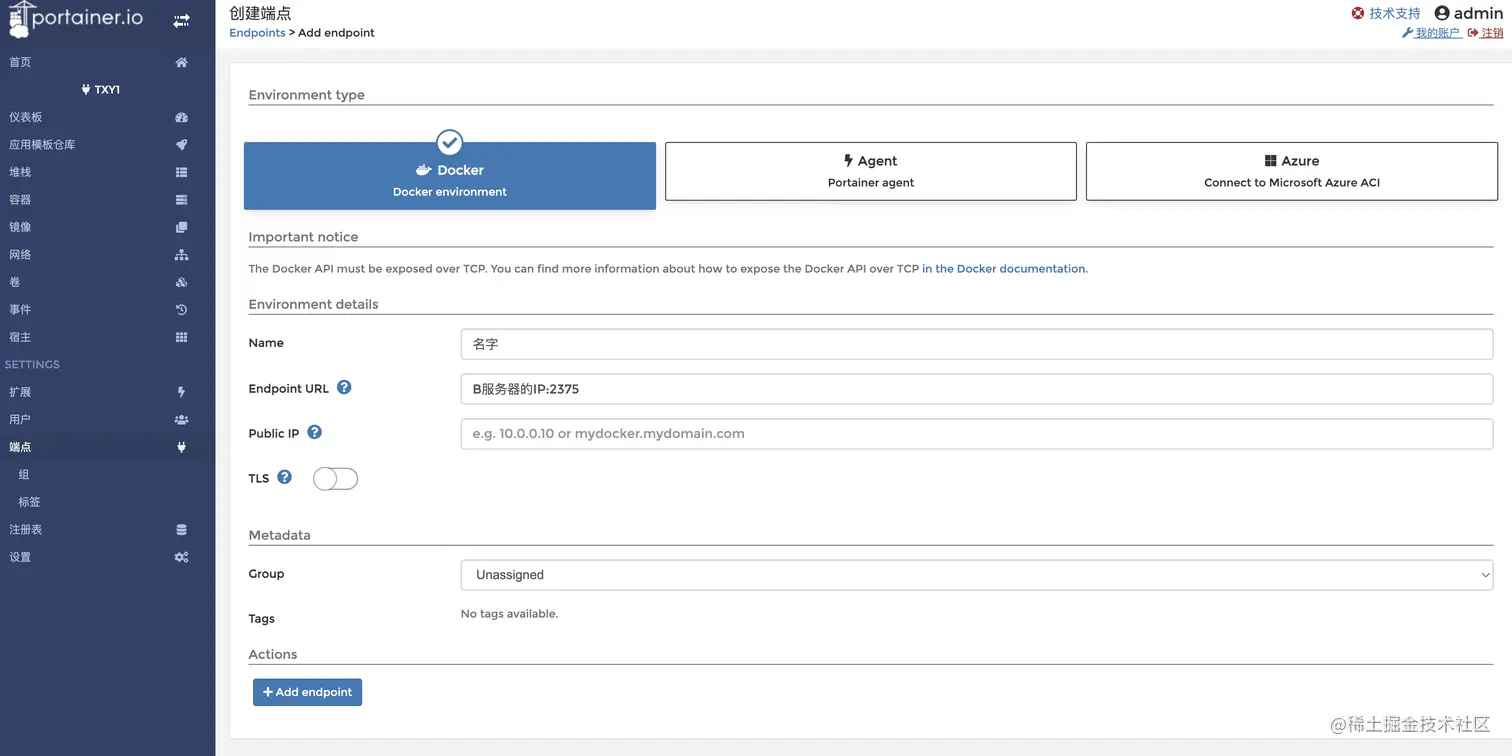This screenshot has height=756, width=1512.
Task: Toggle the TLS switch on
Action: click(335, 479)
